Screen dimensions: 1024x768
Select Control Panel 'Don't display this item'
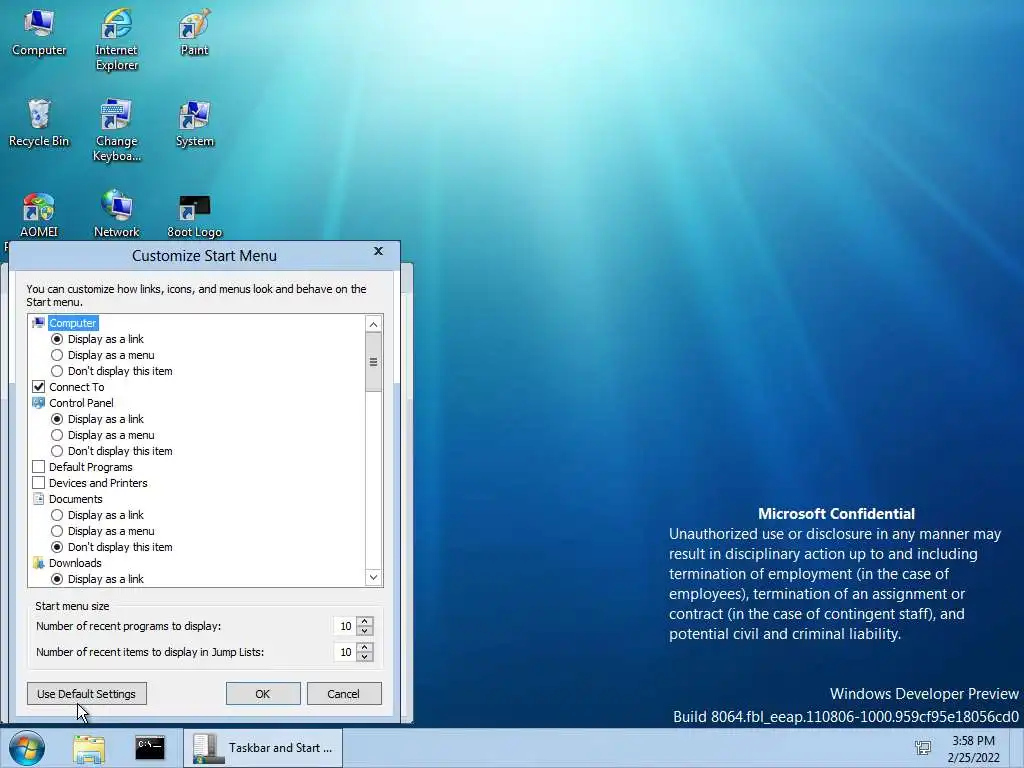coord(57,451)
